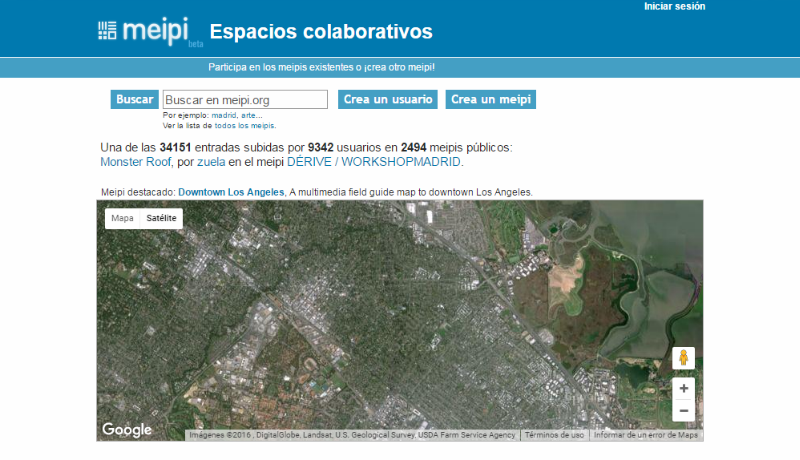Click the Crea un meipi button
The width and height of the screenshot is (800, 460).
coord(491,100)
